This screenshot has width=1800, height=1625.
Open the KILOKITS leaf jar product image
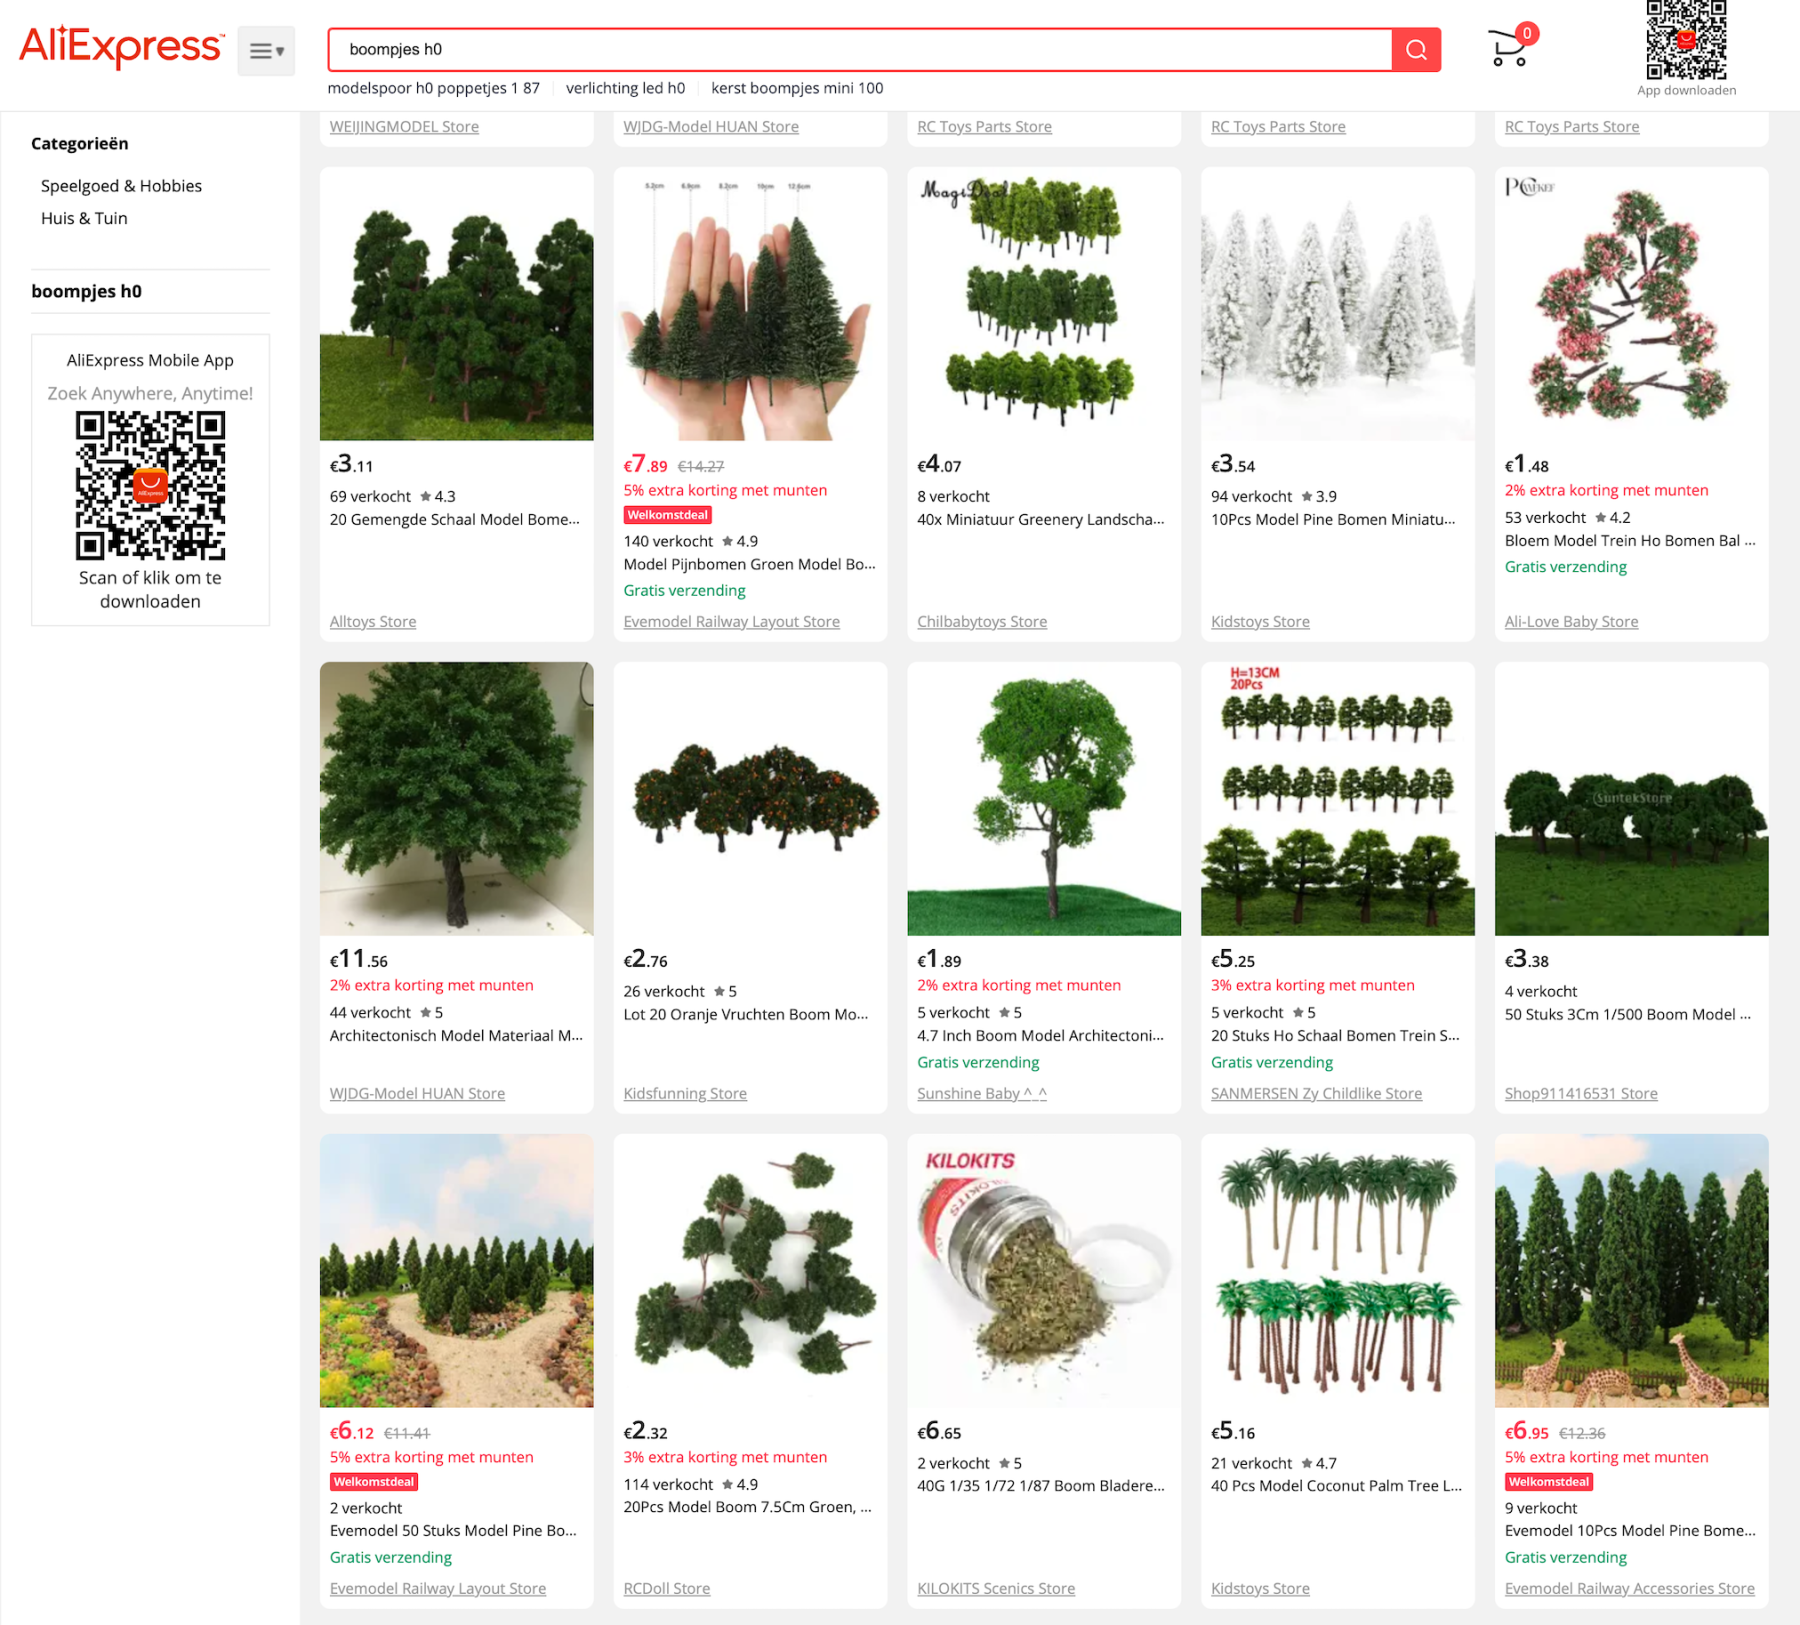coord(1043,1271)
